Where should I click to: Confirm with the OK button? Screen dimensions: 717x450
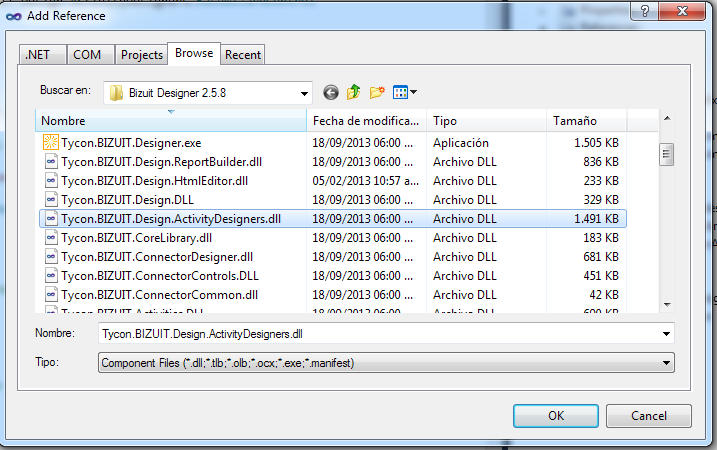coord(556,416)
